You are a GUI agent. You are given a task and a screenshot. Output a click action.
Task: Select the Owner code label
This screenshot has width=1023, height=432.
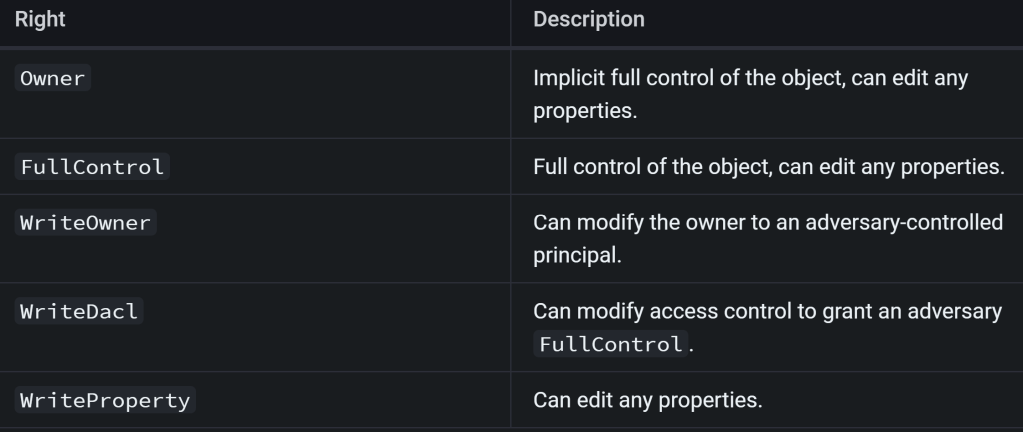[53, 79]
